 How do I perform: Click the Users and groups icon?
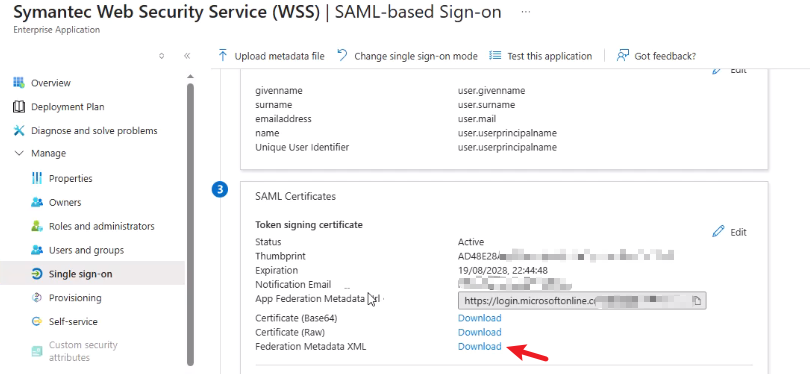(37, 250)
